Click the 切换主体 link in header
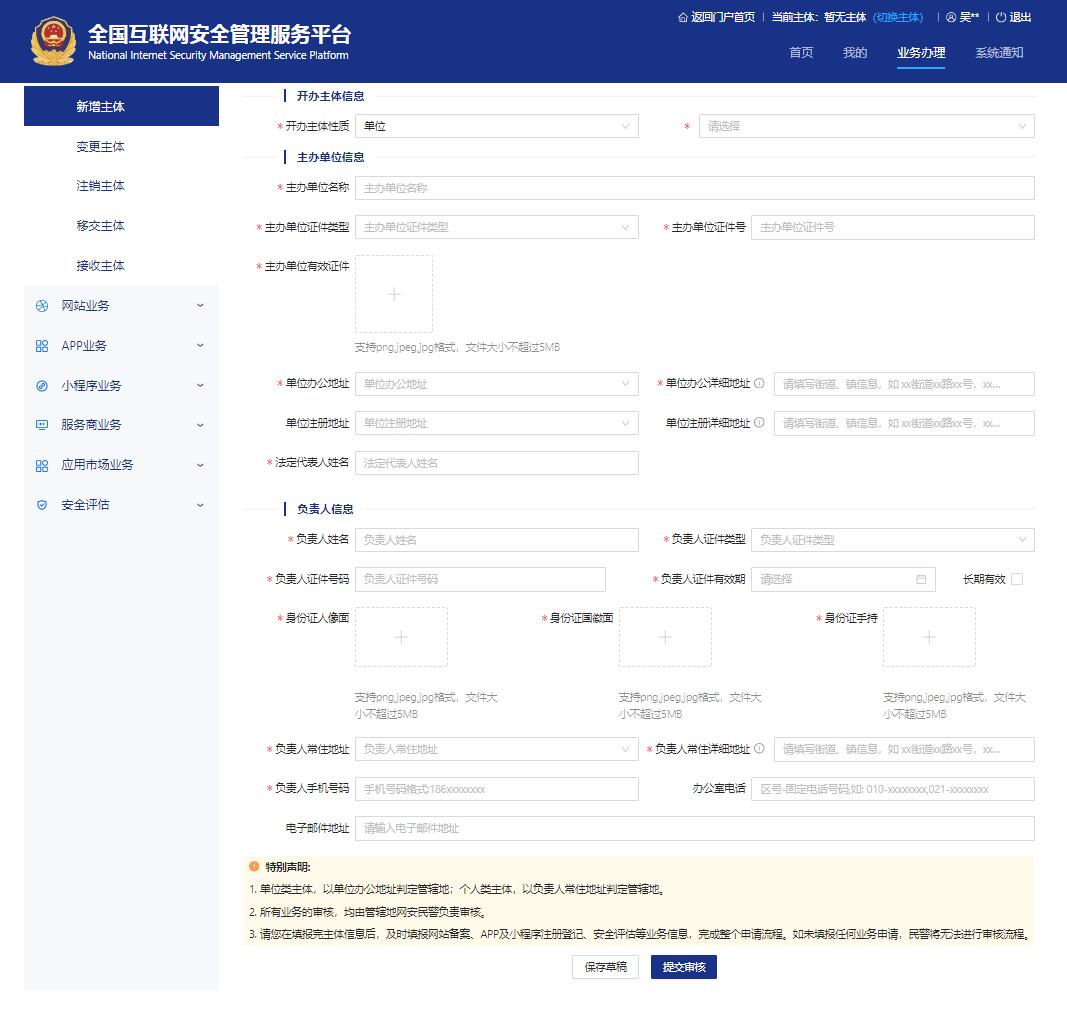This screenshot has width=1067, height=1012. click(x=897, y=17)
